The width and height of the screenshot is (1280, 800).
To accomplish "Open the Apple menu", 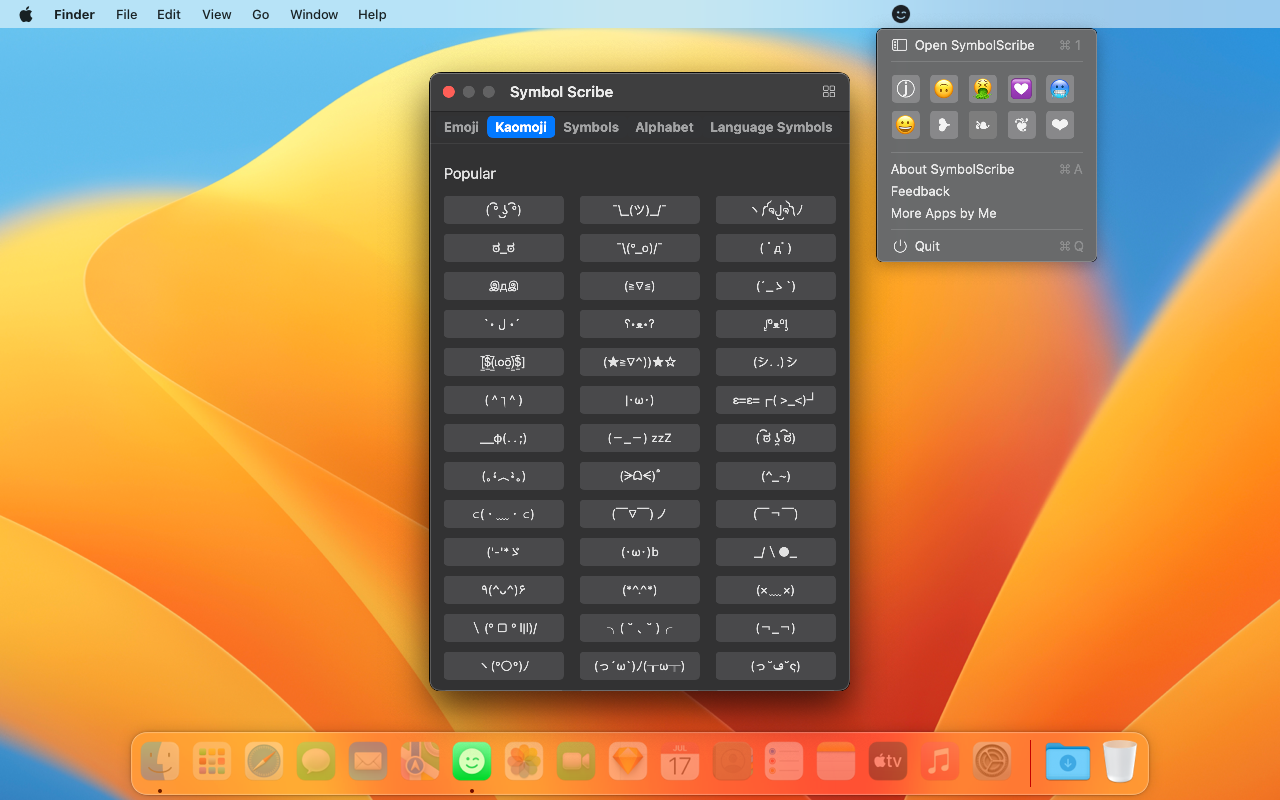I will (26, 14).
